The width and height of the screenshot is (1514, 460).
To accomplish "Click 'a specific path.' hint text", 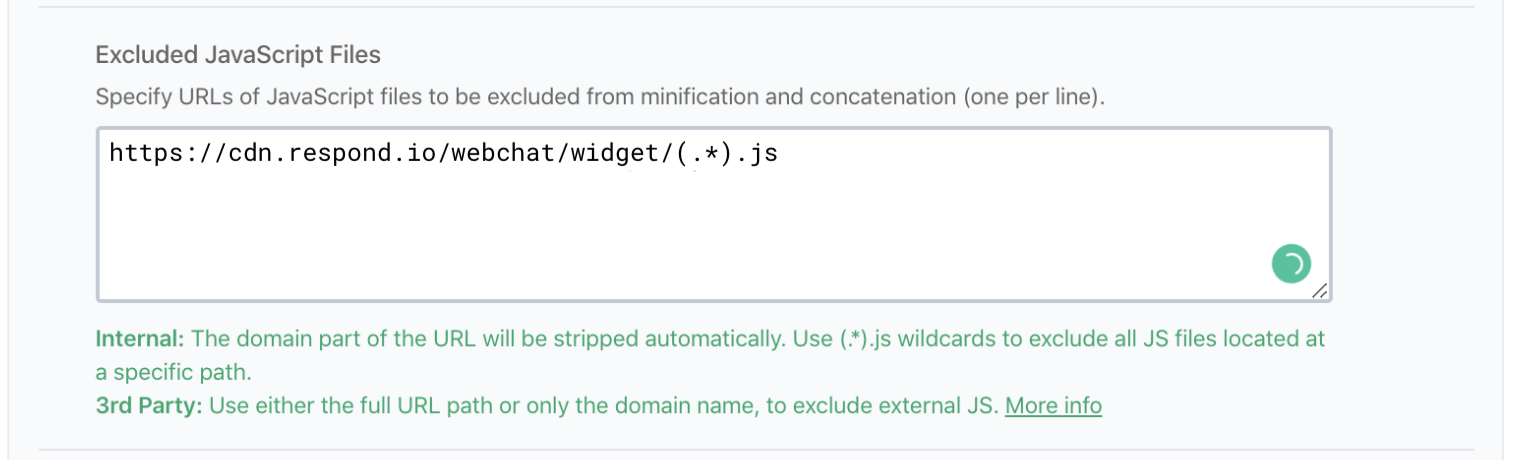I will point(174,372).
